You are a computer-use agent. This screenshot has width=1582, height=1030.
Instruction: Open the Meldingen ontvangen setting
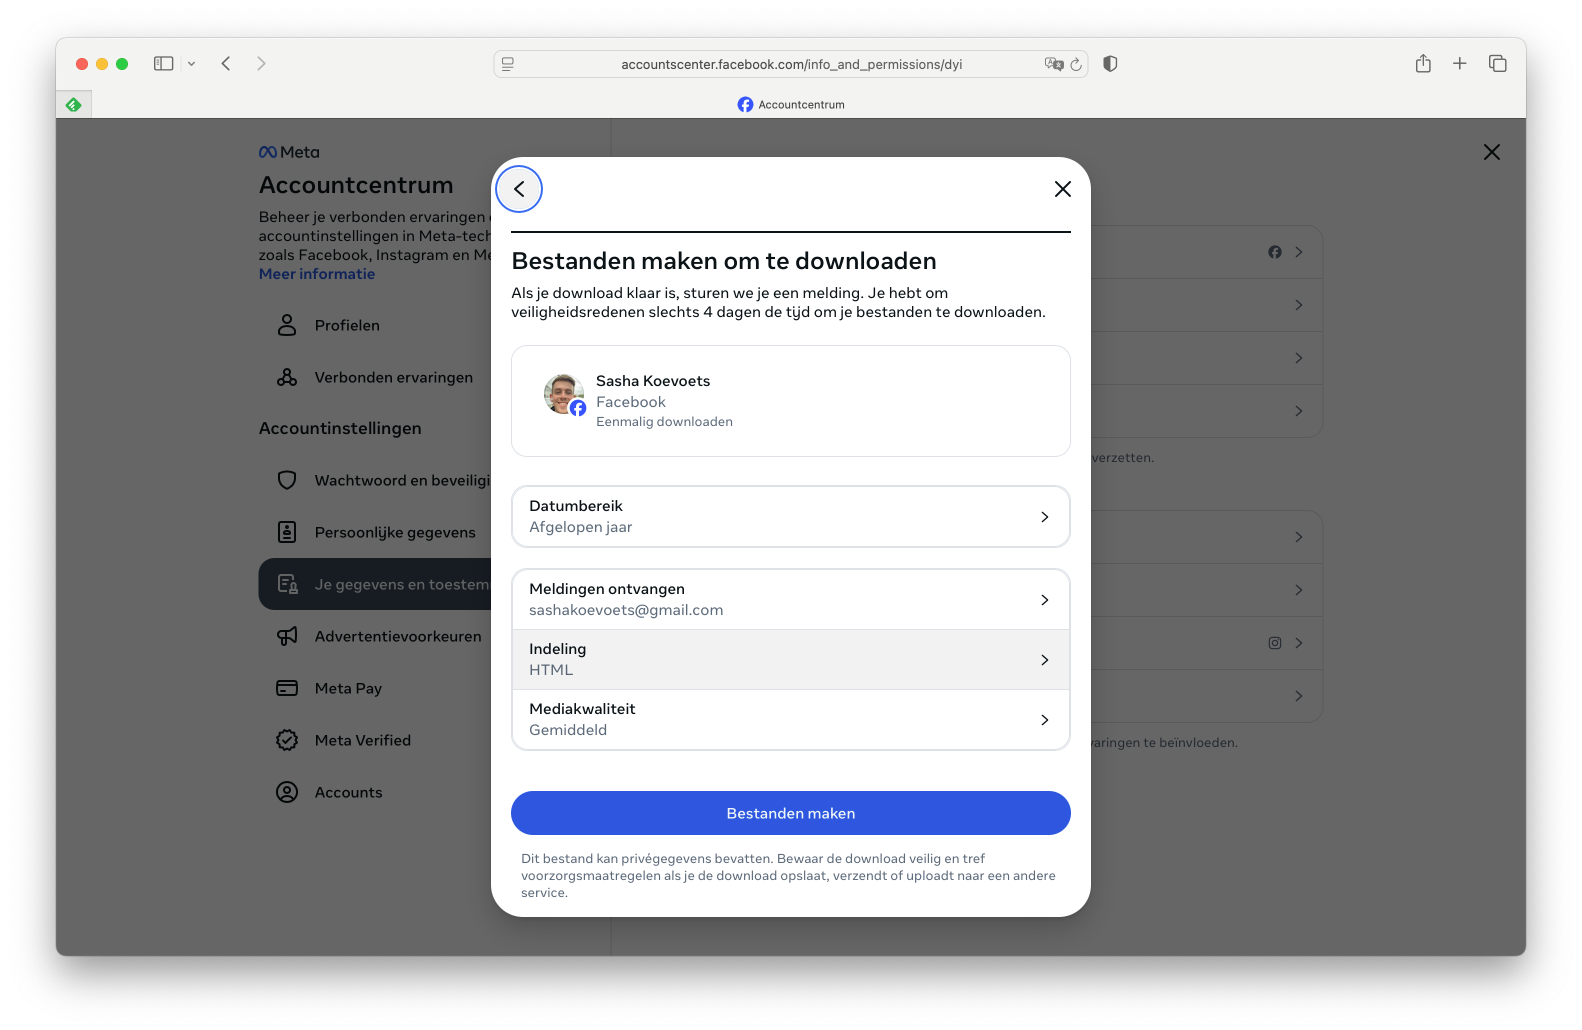click(791, 599)
